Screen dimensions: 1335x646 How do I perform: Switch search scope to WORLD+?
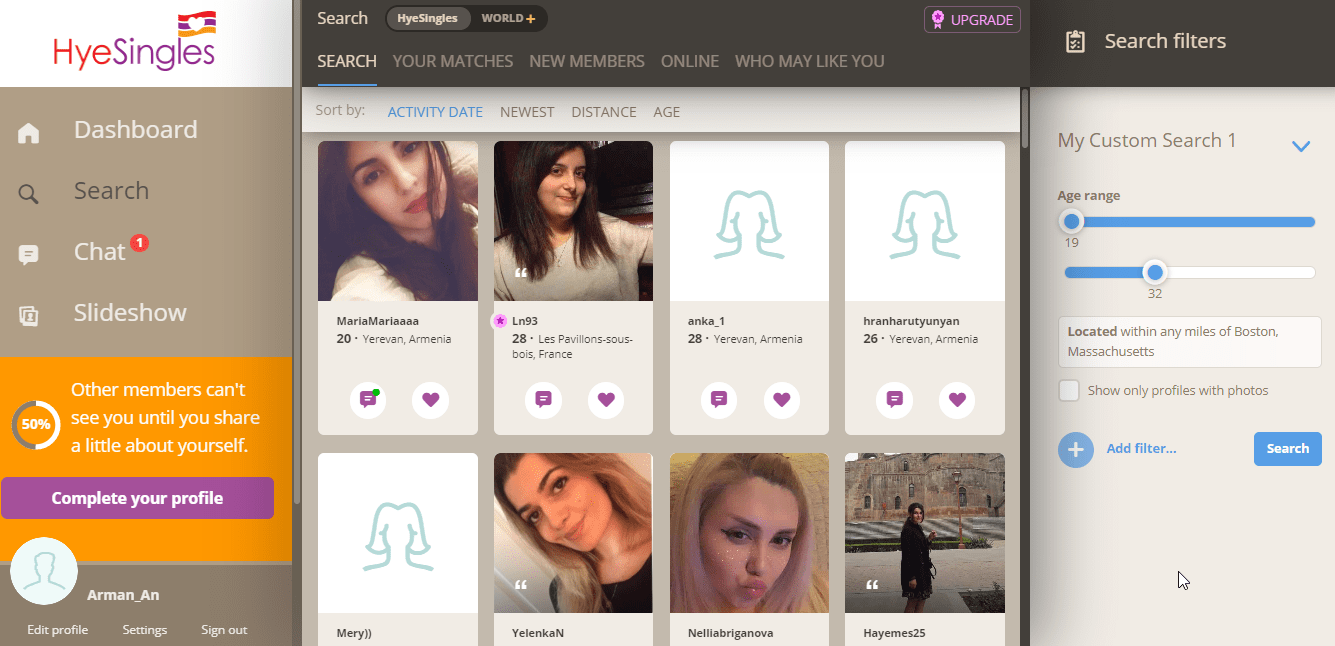[508, 18]
